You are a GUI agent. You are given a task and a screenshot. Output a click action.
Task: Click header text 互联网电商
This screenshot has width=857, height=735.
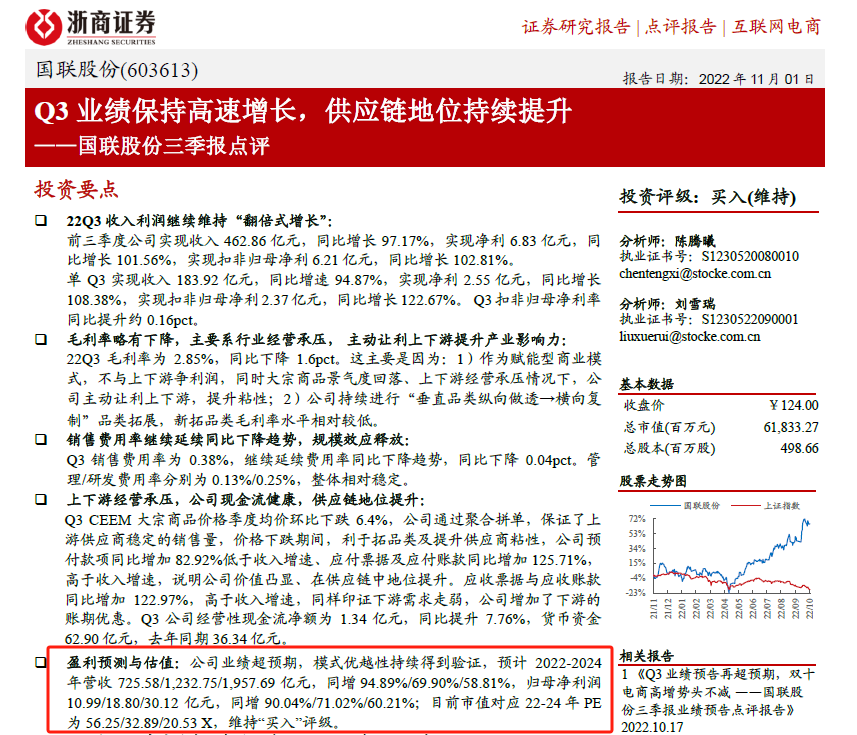[x=777, y=27]
